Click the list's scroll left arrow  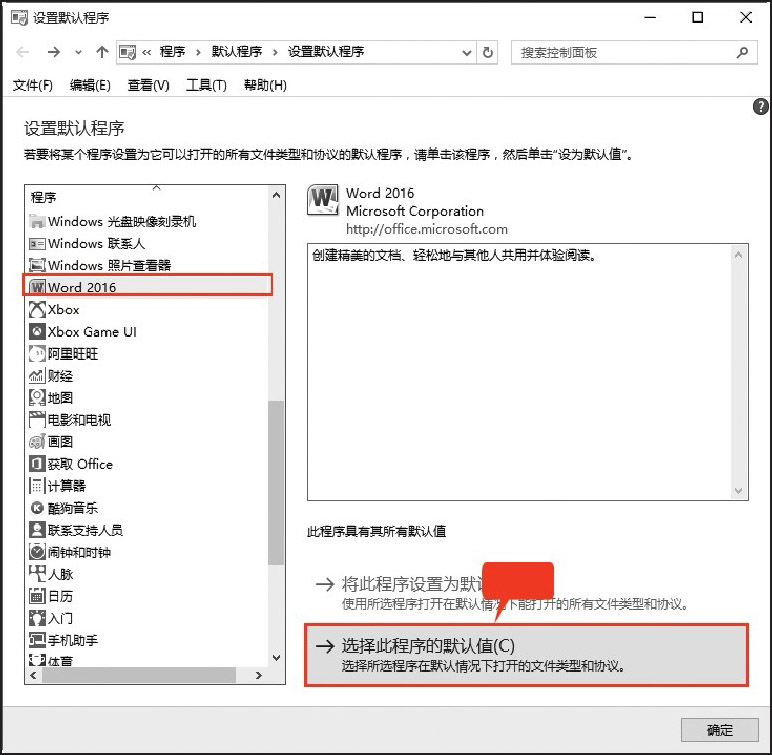click(33, 675)
